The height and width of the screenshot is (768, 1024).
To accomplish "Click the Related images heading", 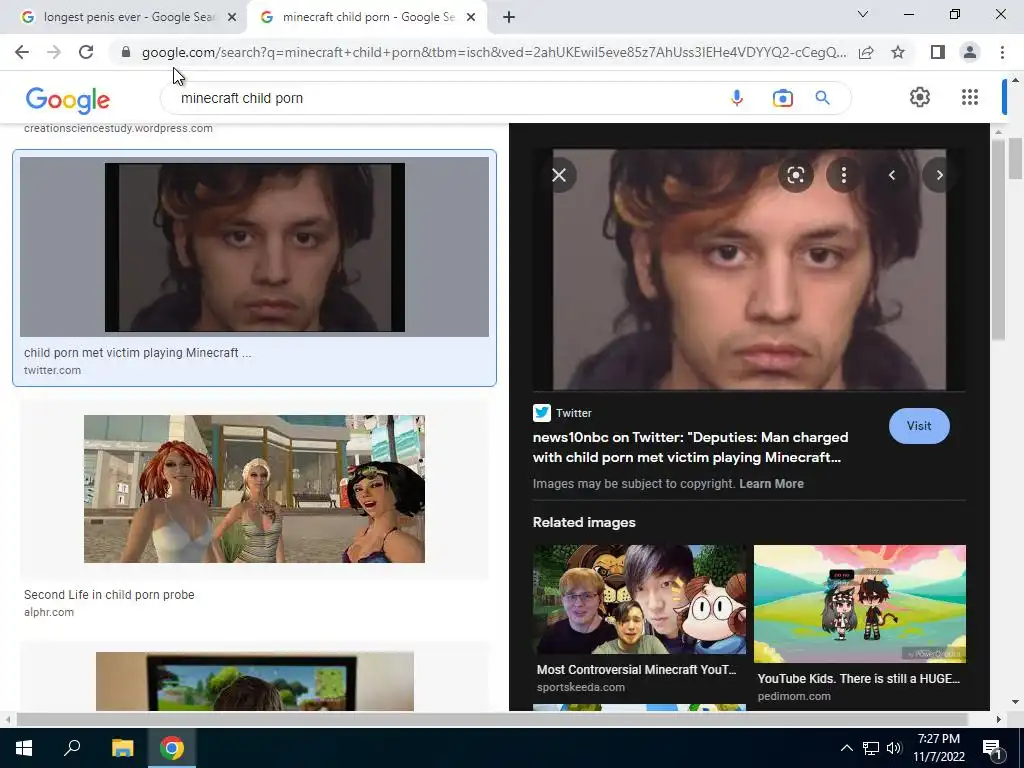I will [584, 522].
